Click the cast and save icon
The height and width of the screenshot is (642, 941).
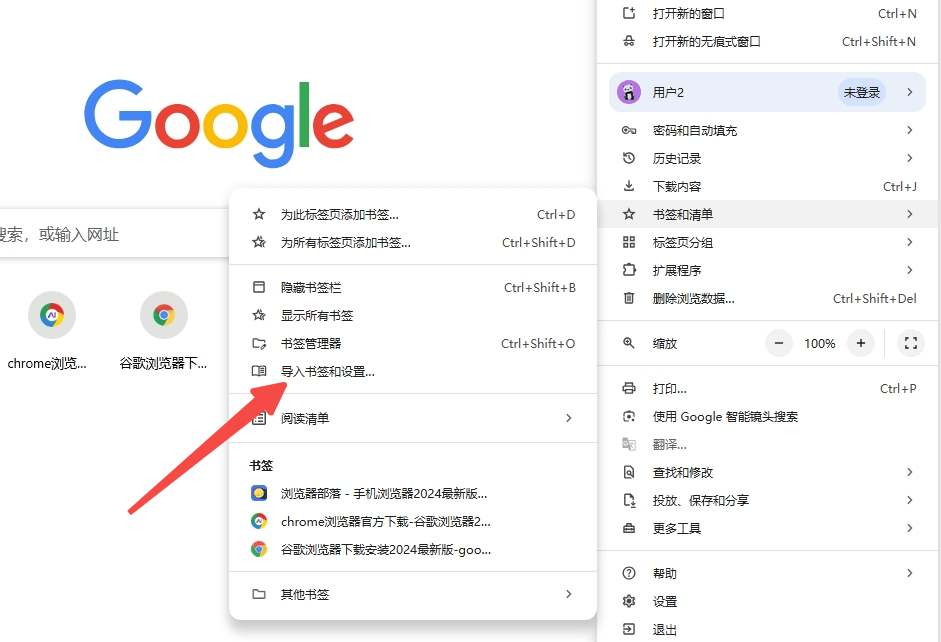pos(628,500)
